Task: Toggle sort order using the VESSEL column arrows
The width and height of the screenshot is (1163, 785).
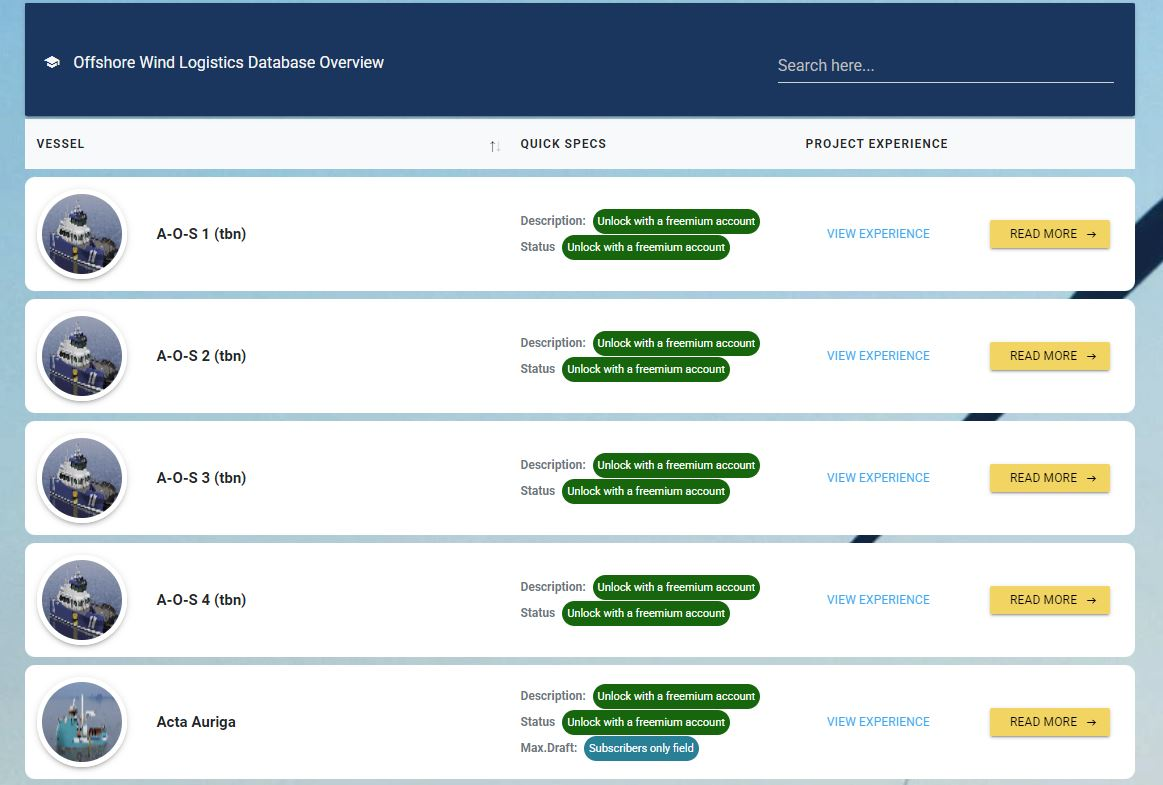Action: tap(494, 145)
